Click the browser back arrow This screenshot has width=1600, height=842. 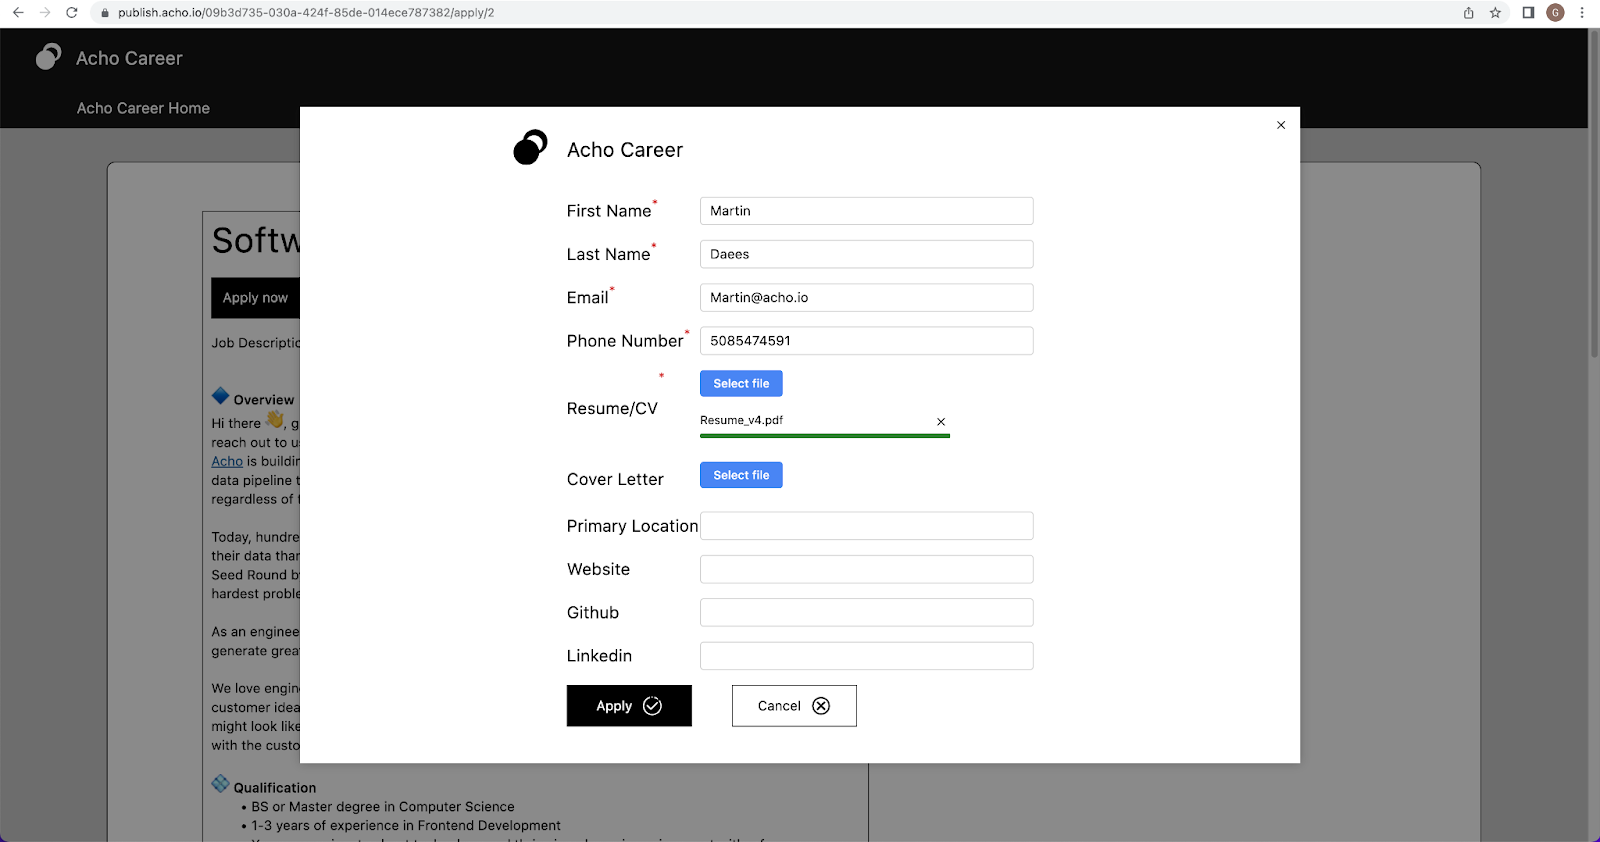pyautogui.click(x=18, y=13)
